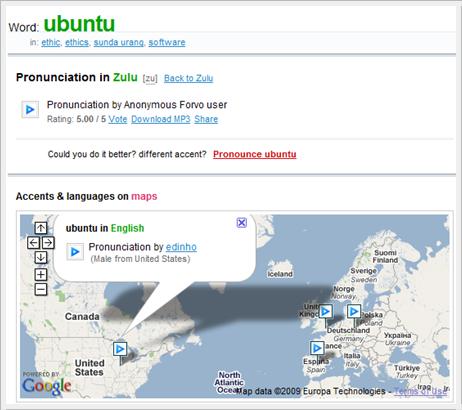Pan the map up with the arrow

[x=41, y=228]
